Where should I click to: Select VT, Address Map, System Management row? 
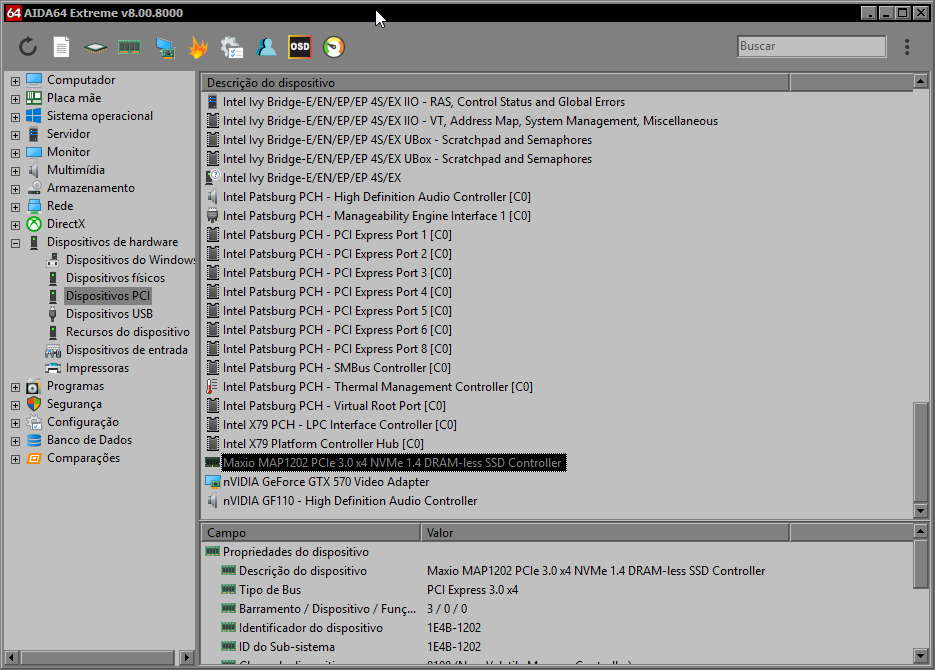tap(470, 121)
